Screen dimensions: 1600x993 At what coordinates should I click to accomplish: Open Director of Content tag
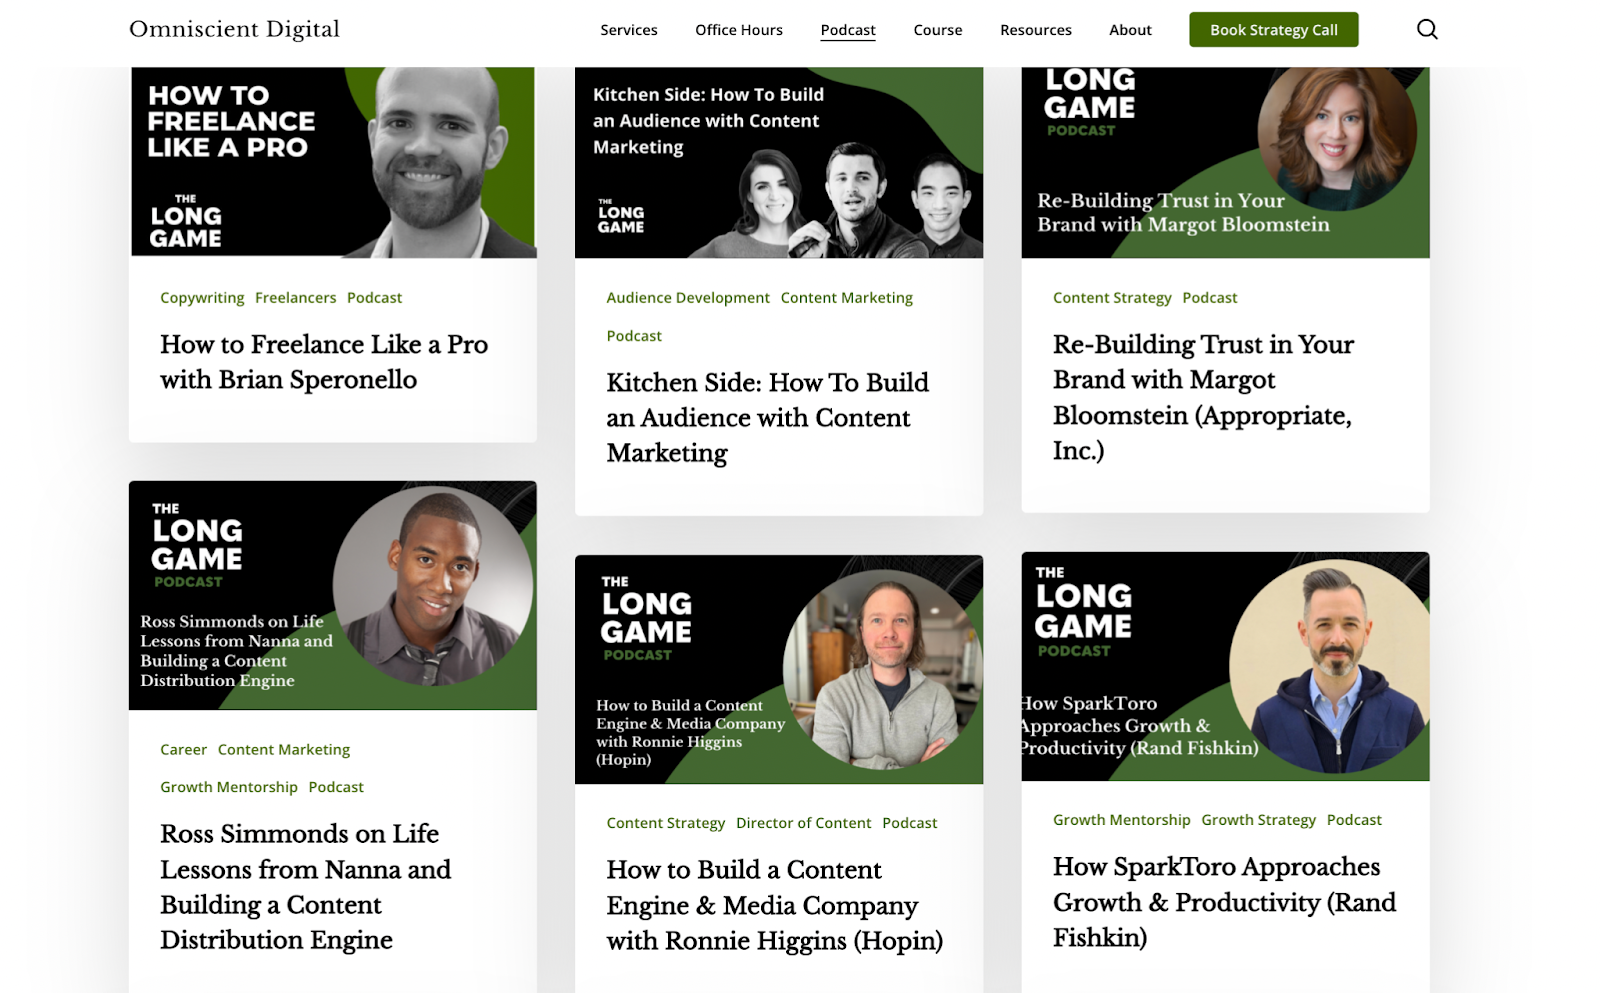tap(804, 823)
